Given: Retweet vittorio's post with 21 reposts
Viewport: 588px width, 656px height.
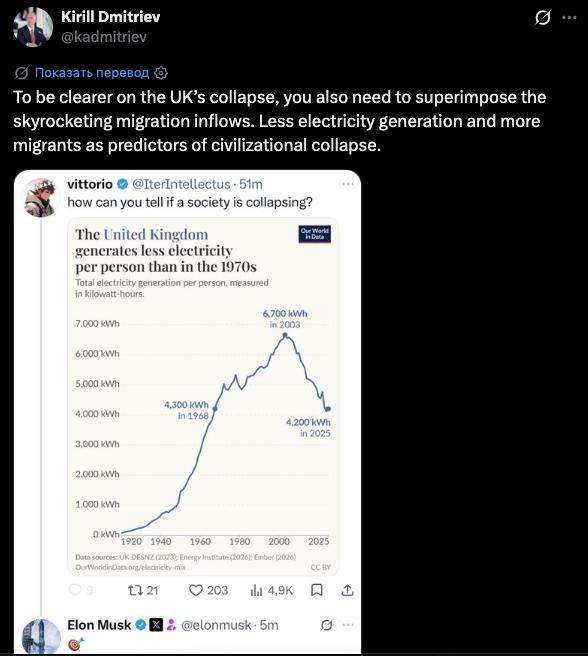Looking at the screenshot, I should coord(143,590).
